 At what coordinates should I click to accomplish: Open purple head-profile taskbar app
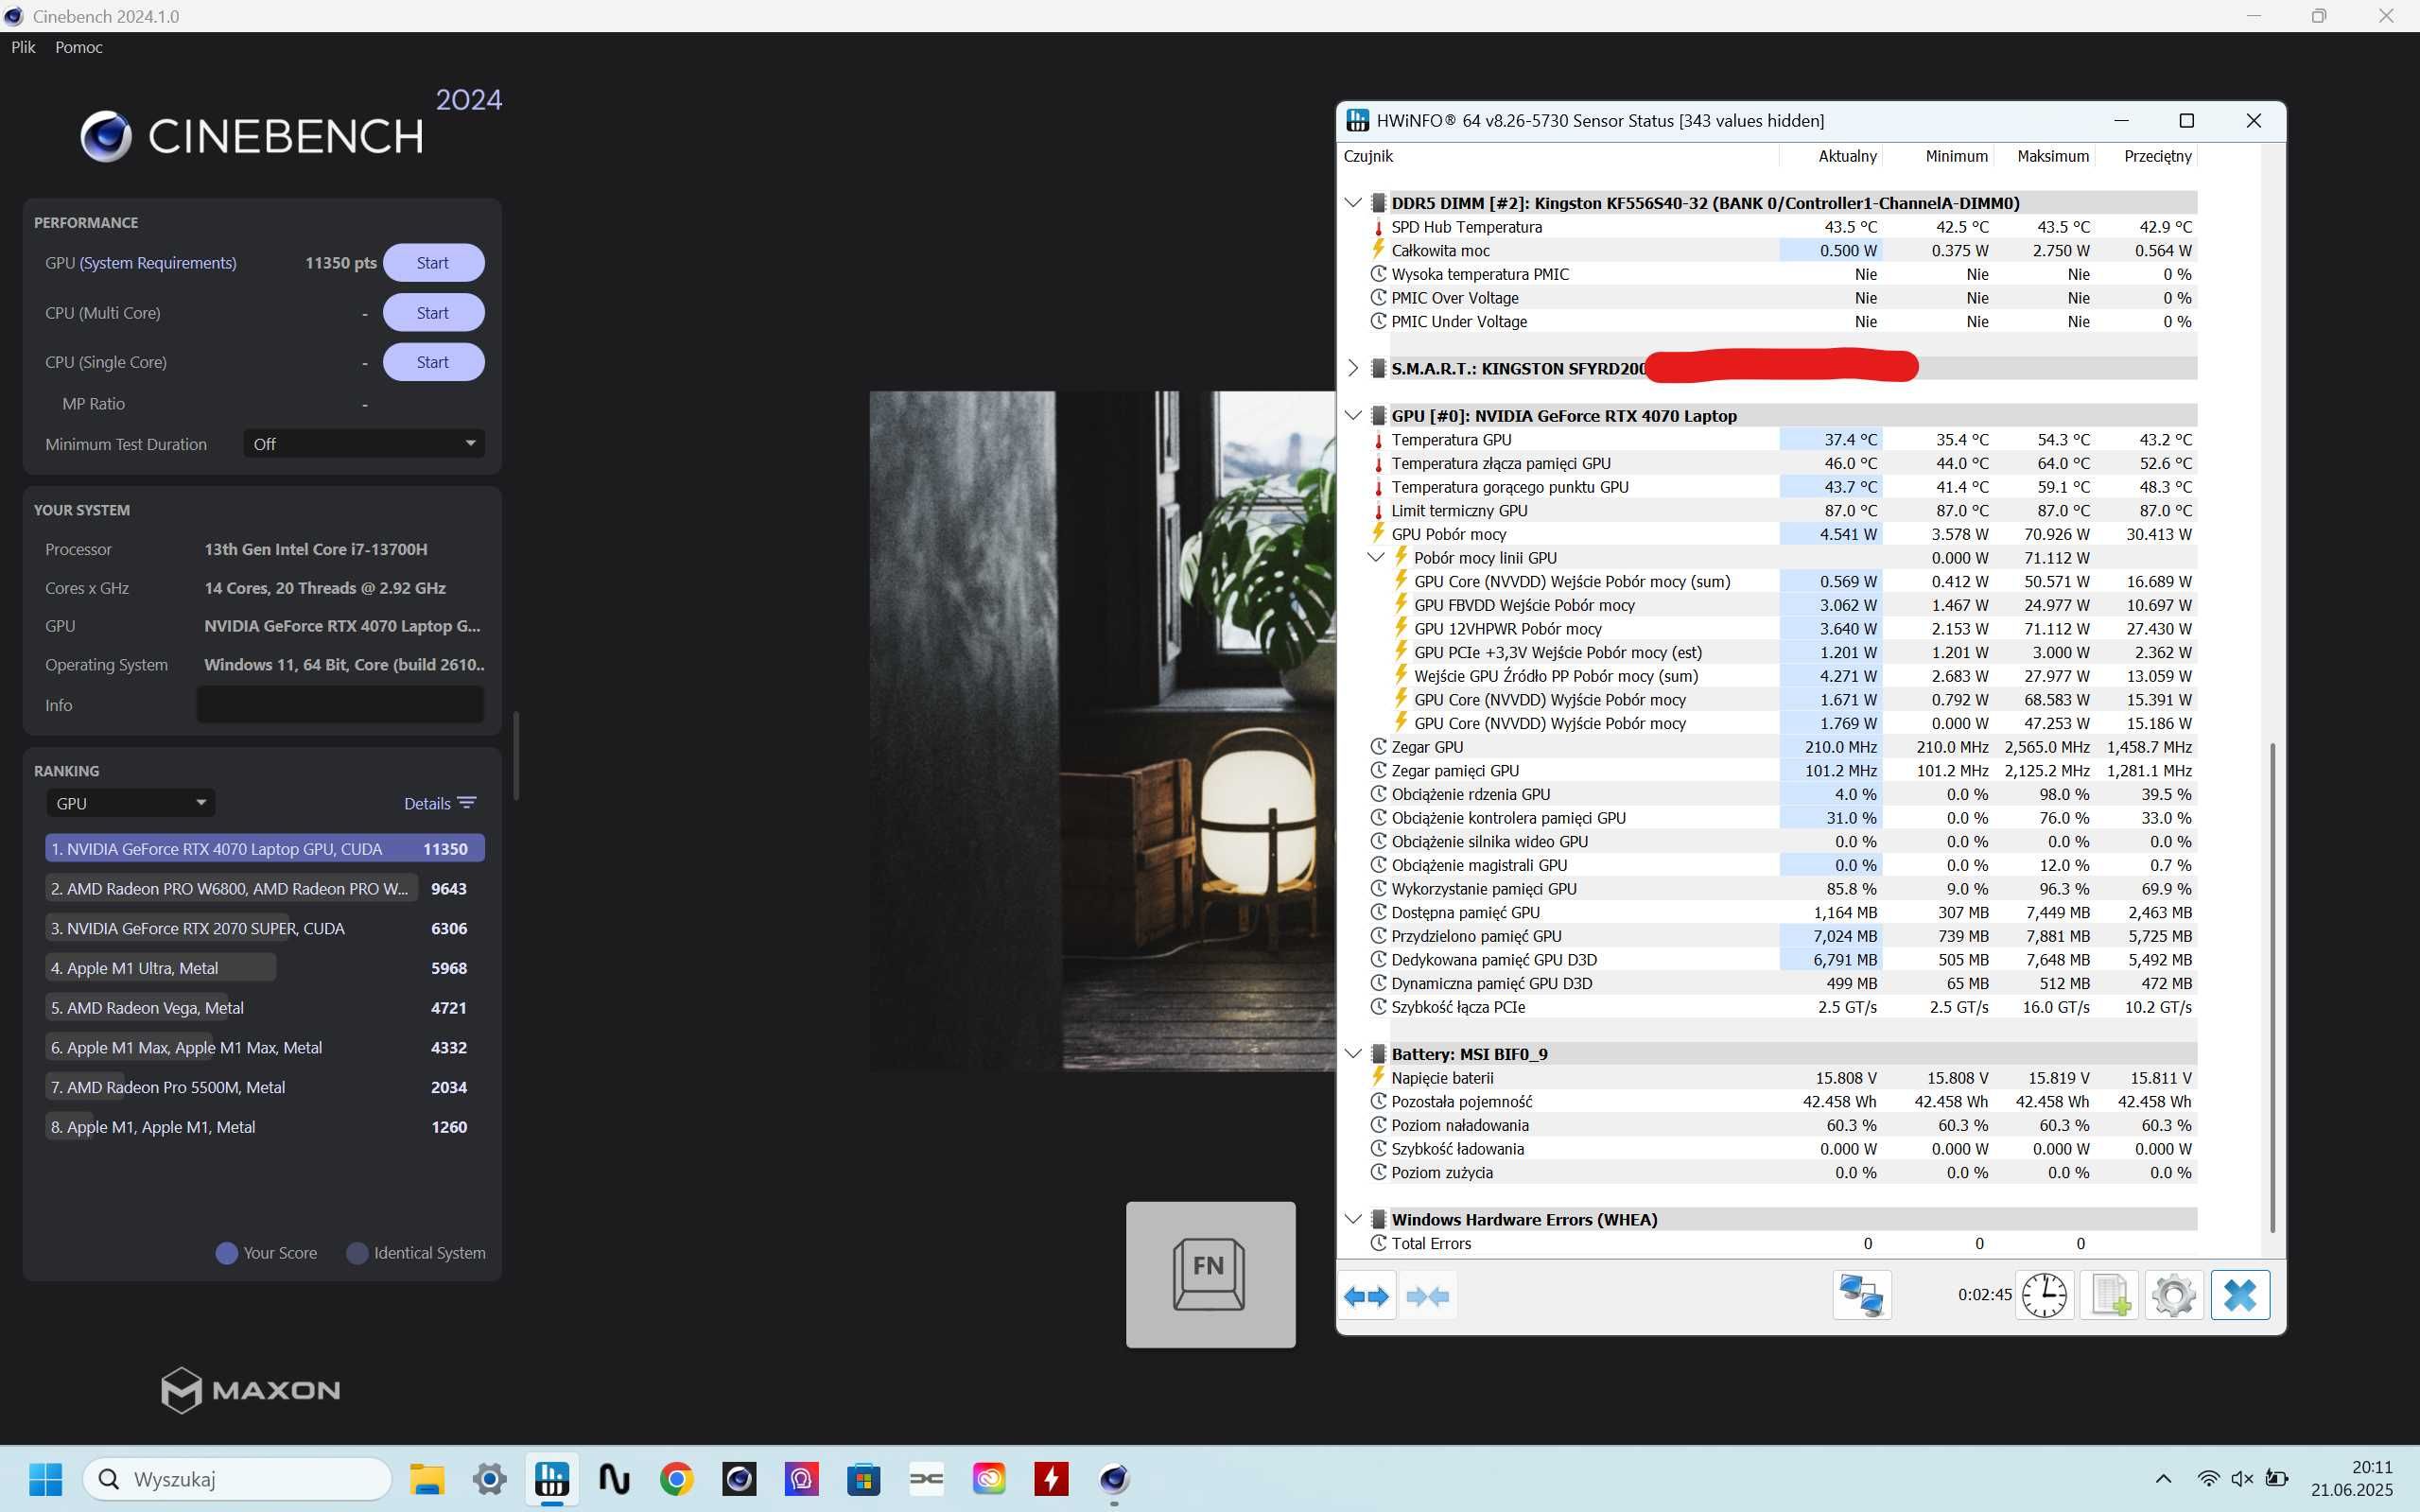[x=802, y=1479]
